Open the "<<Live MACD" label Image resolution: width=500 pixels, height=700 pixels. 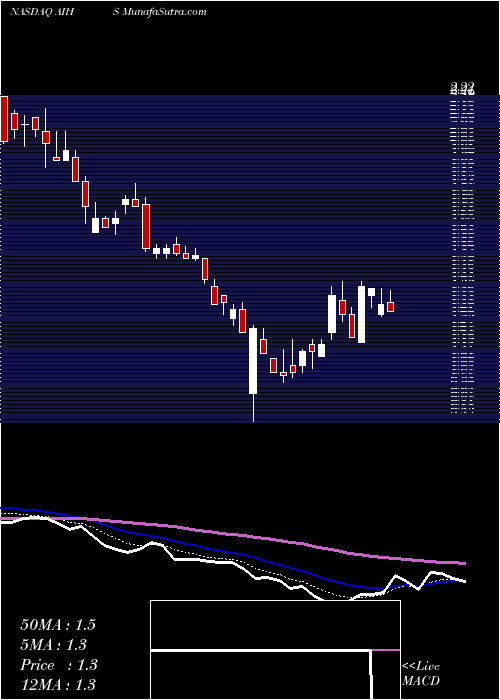coord(421,674)
